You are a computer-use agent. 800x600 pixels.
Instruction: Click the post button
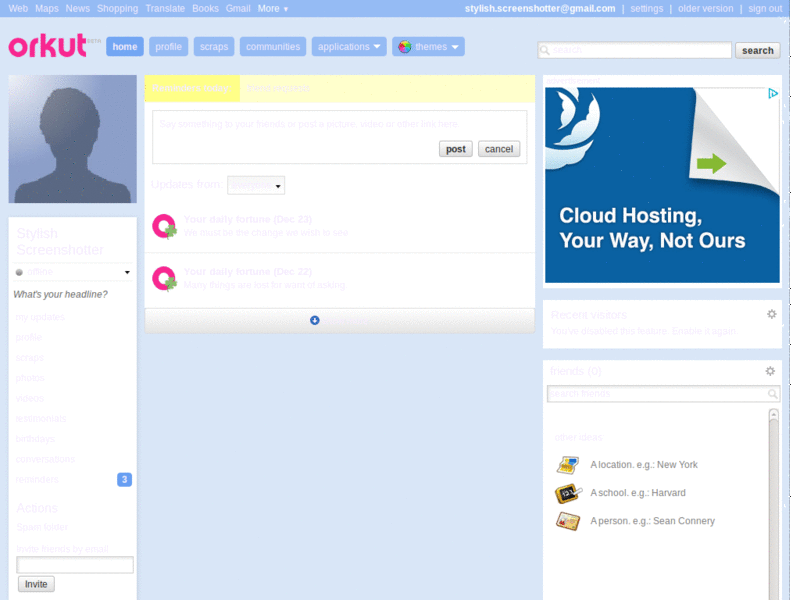(x=456, y=149)
